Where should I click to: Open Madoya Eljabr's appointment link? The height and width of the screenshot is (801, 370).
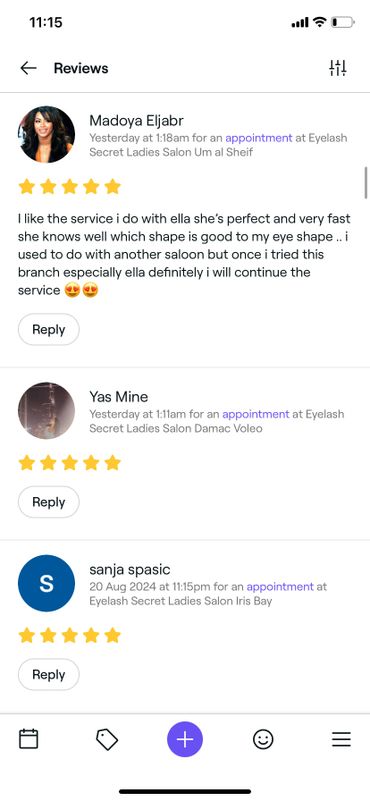(259, 138)
